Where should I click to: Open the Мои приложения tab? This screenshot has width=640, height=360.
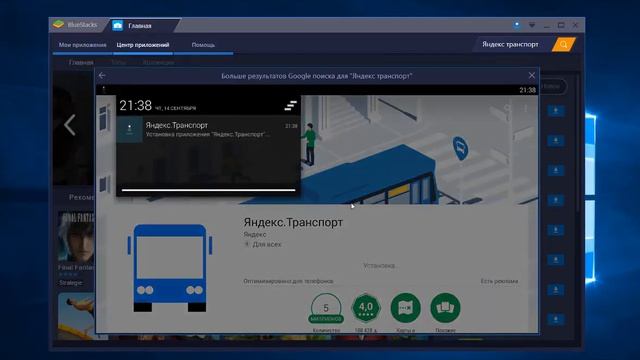coord(82,45)
